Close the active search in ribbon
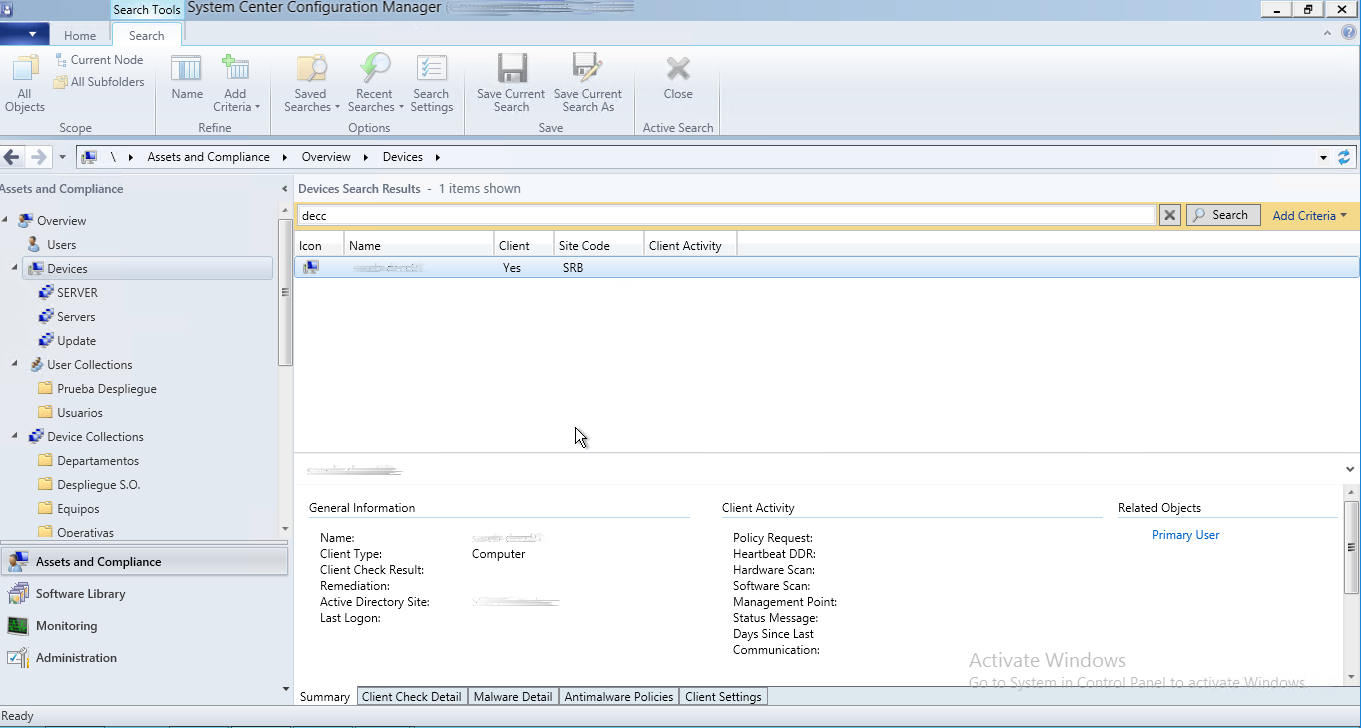This screenshot has width=1361, height=728. 678,70
